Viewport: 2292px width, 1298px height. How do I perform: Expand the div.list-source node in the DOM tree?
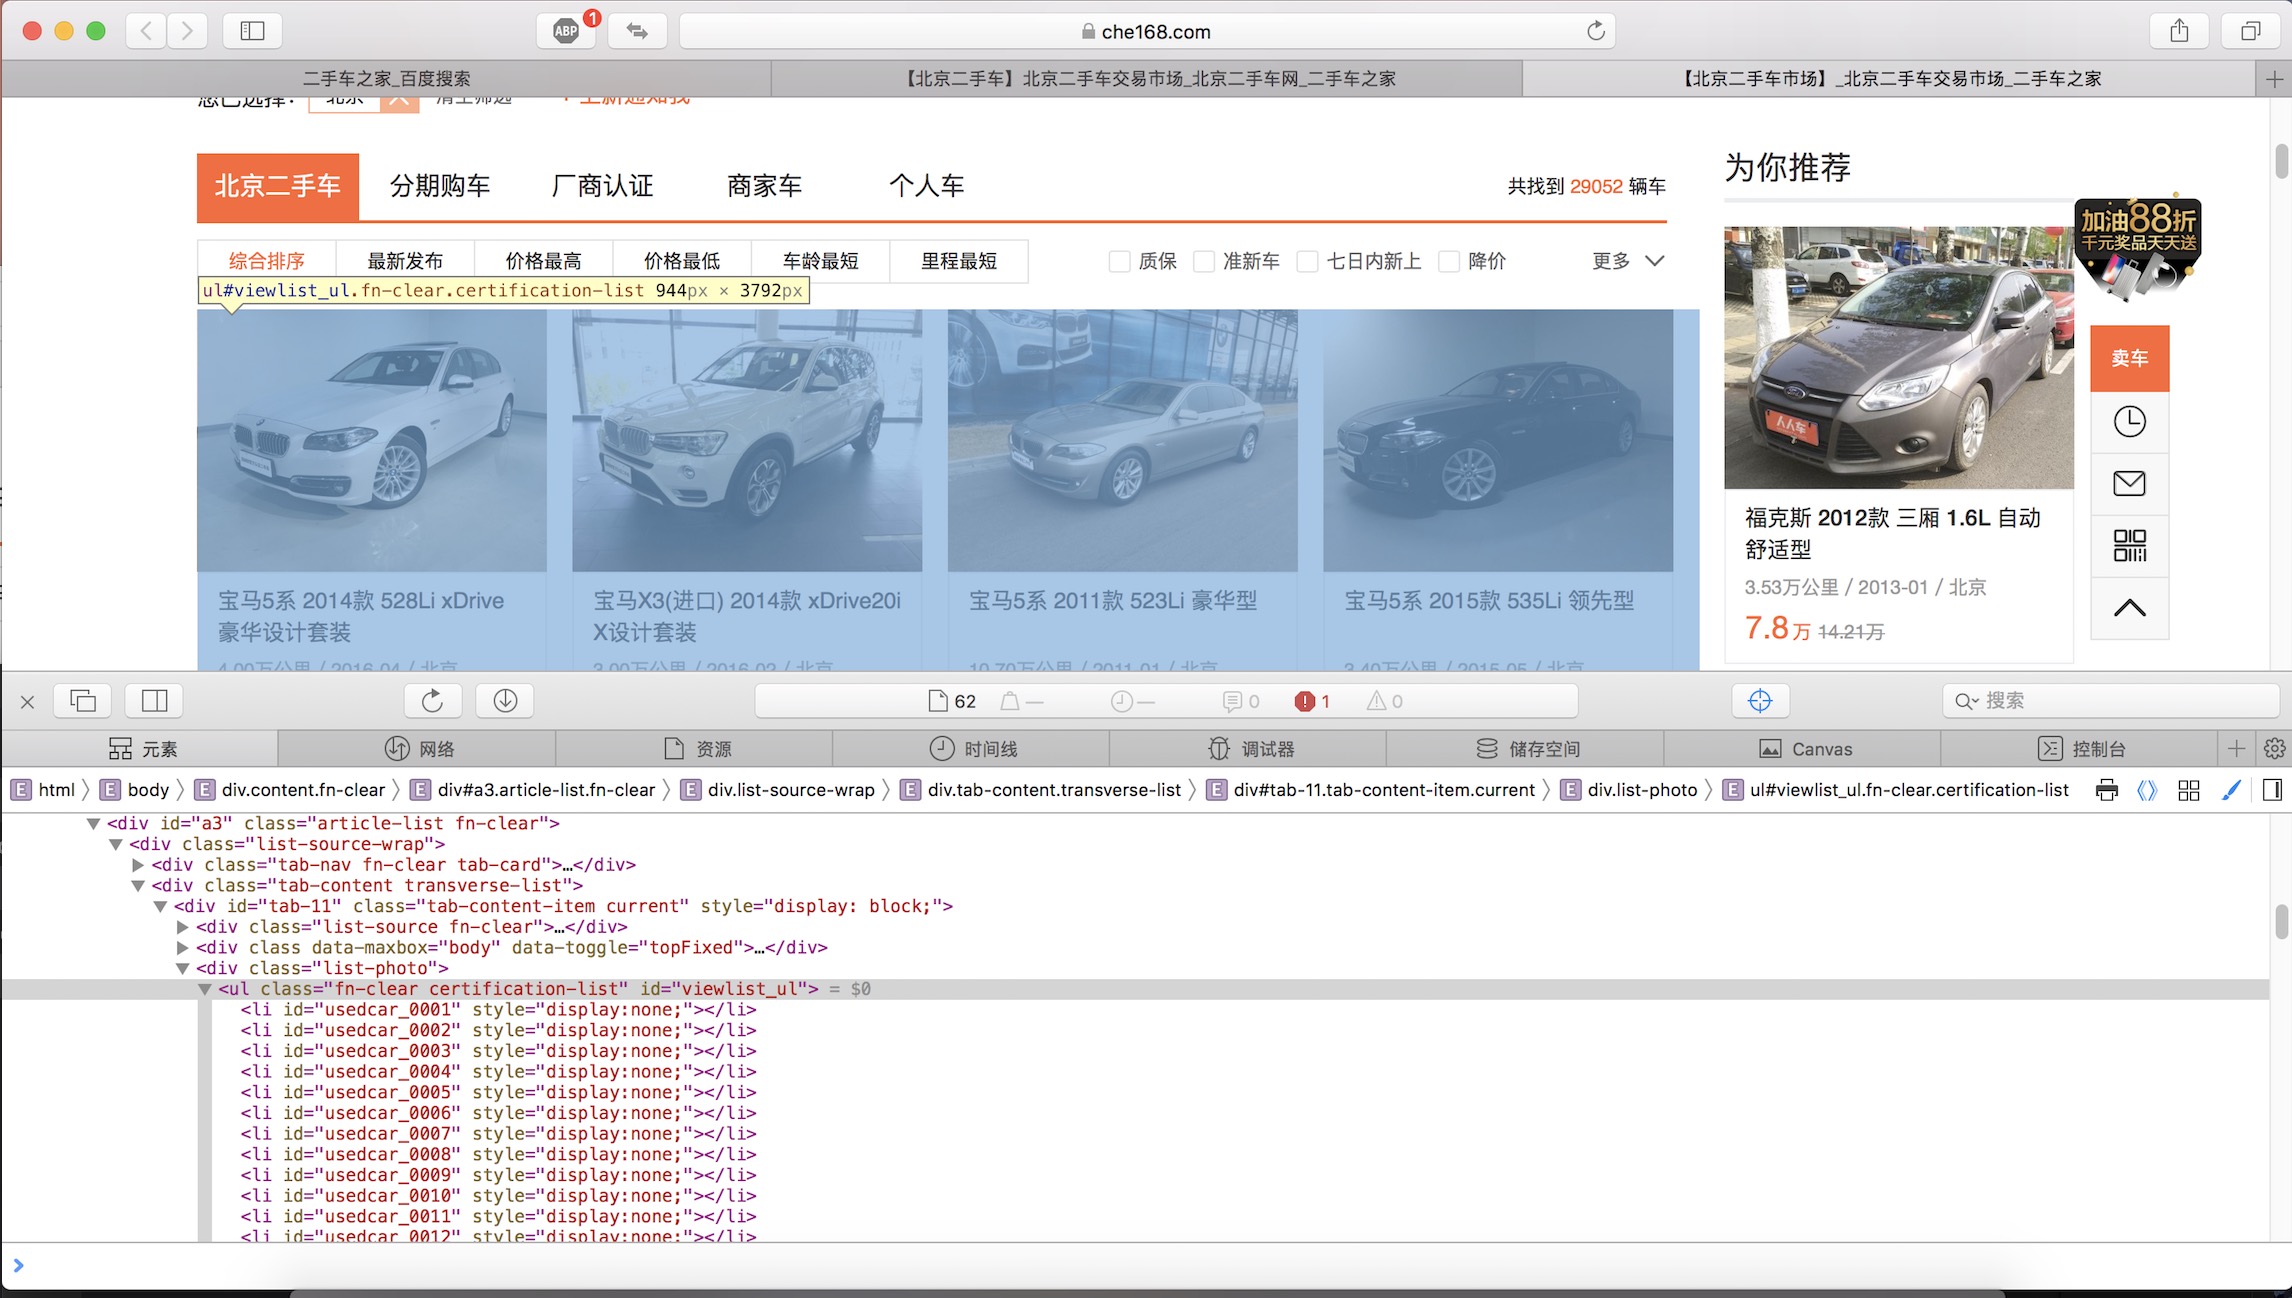[183, 926]
